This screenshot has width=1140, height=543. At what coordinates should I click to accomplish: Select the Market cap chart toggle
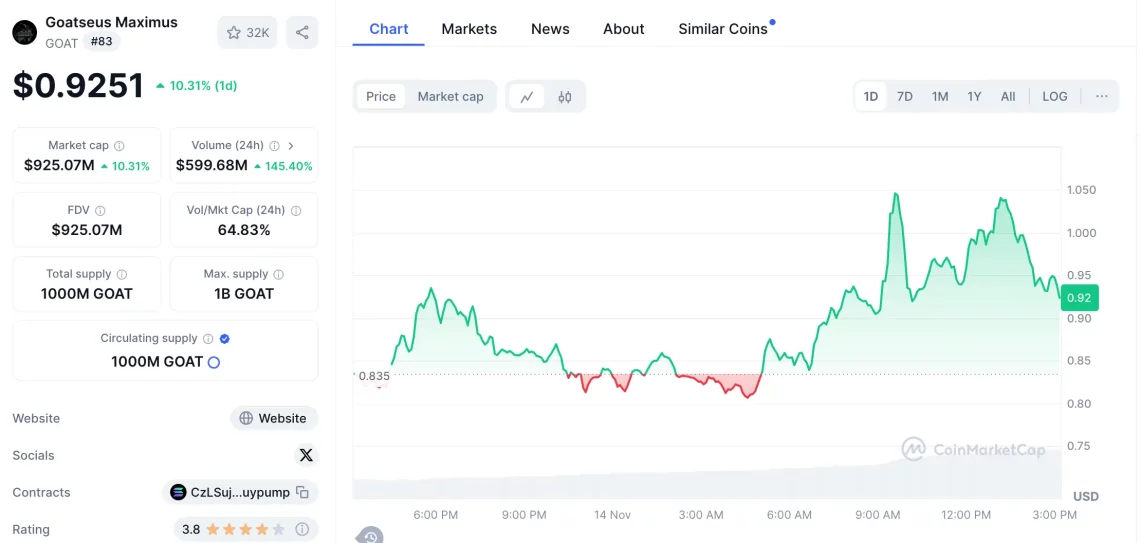point(450,97)
